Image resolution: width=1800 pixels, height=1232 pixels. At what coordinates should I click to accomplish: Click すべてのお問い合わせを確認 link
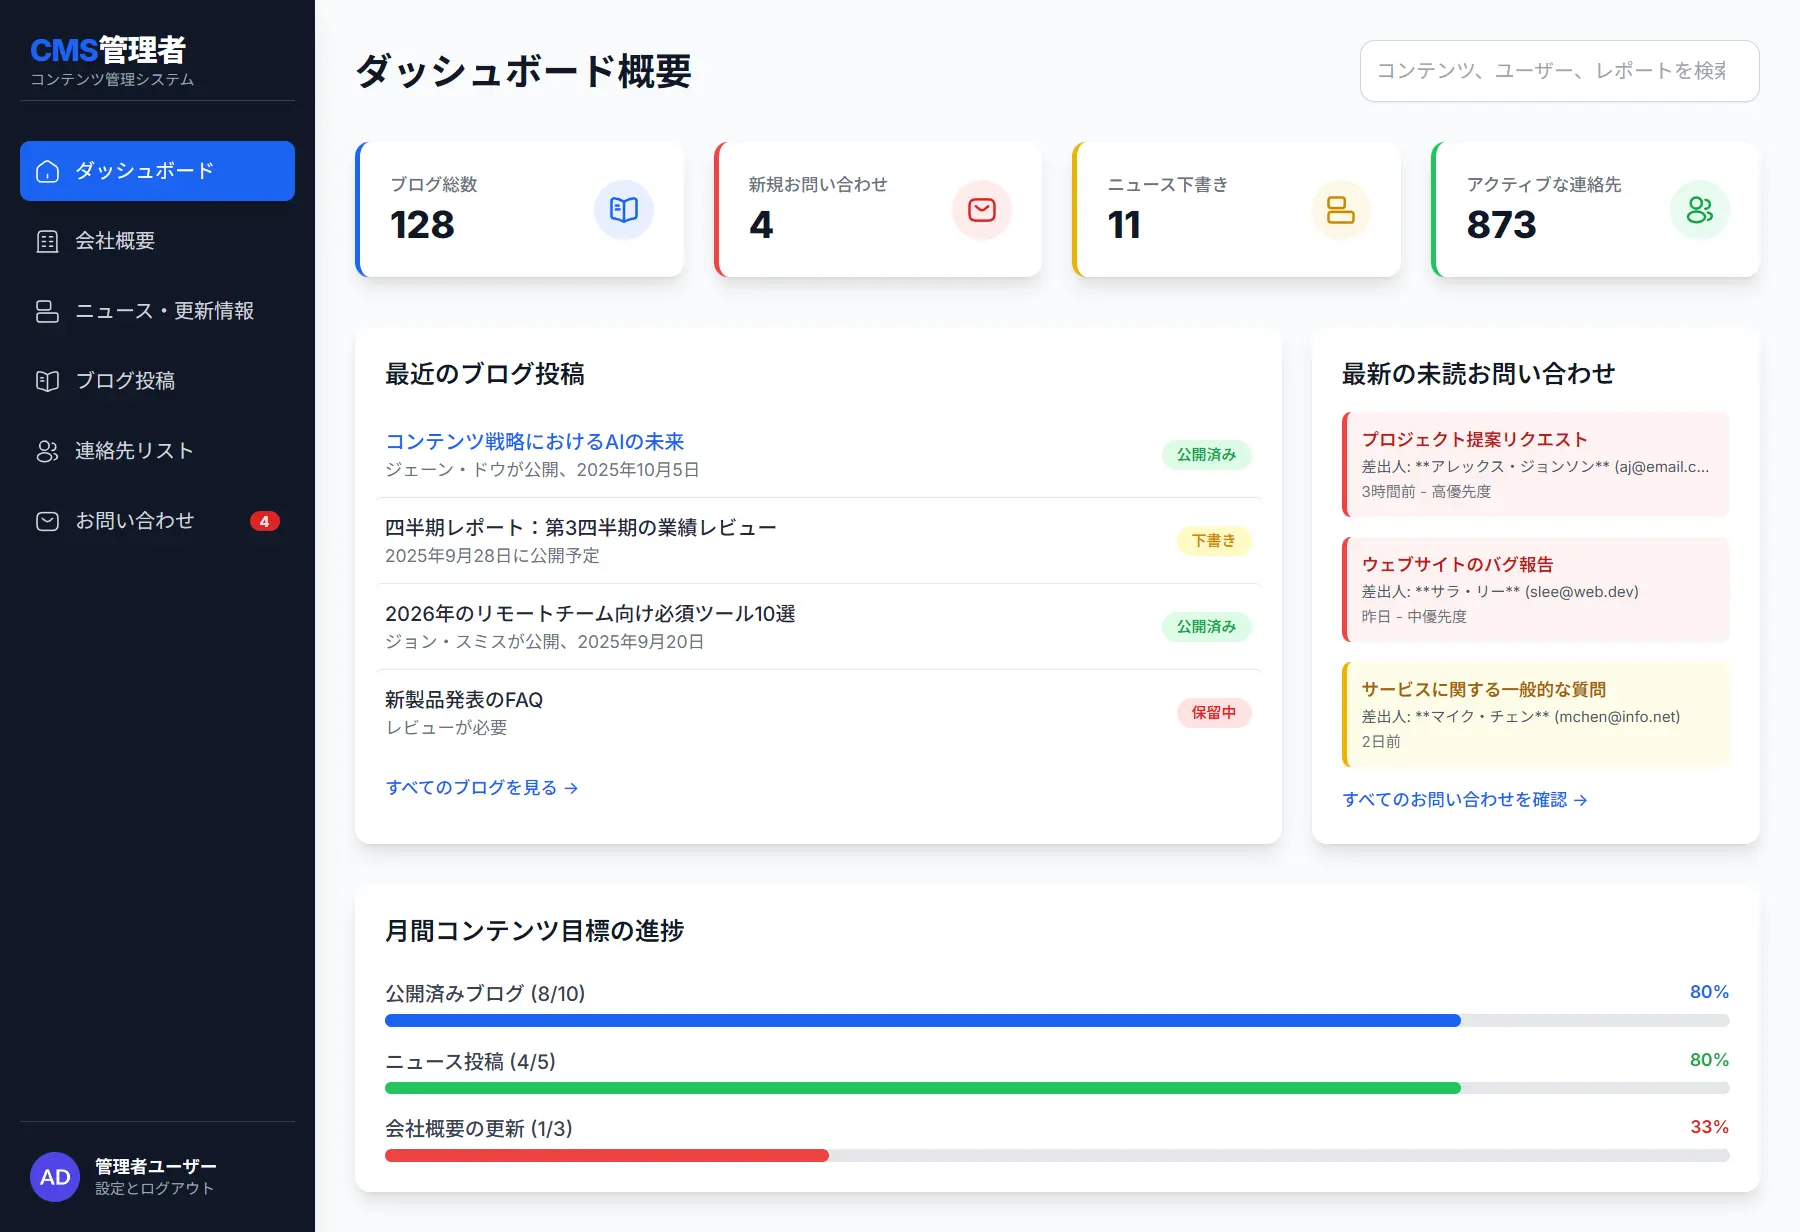pos(1465,800)
